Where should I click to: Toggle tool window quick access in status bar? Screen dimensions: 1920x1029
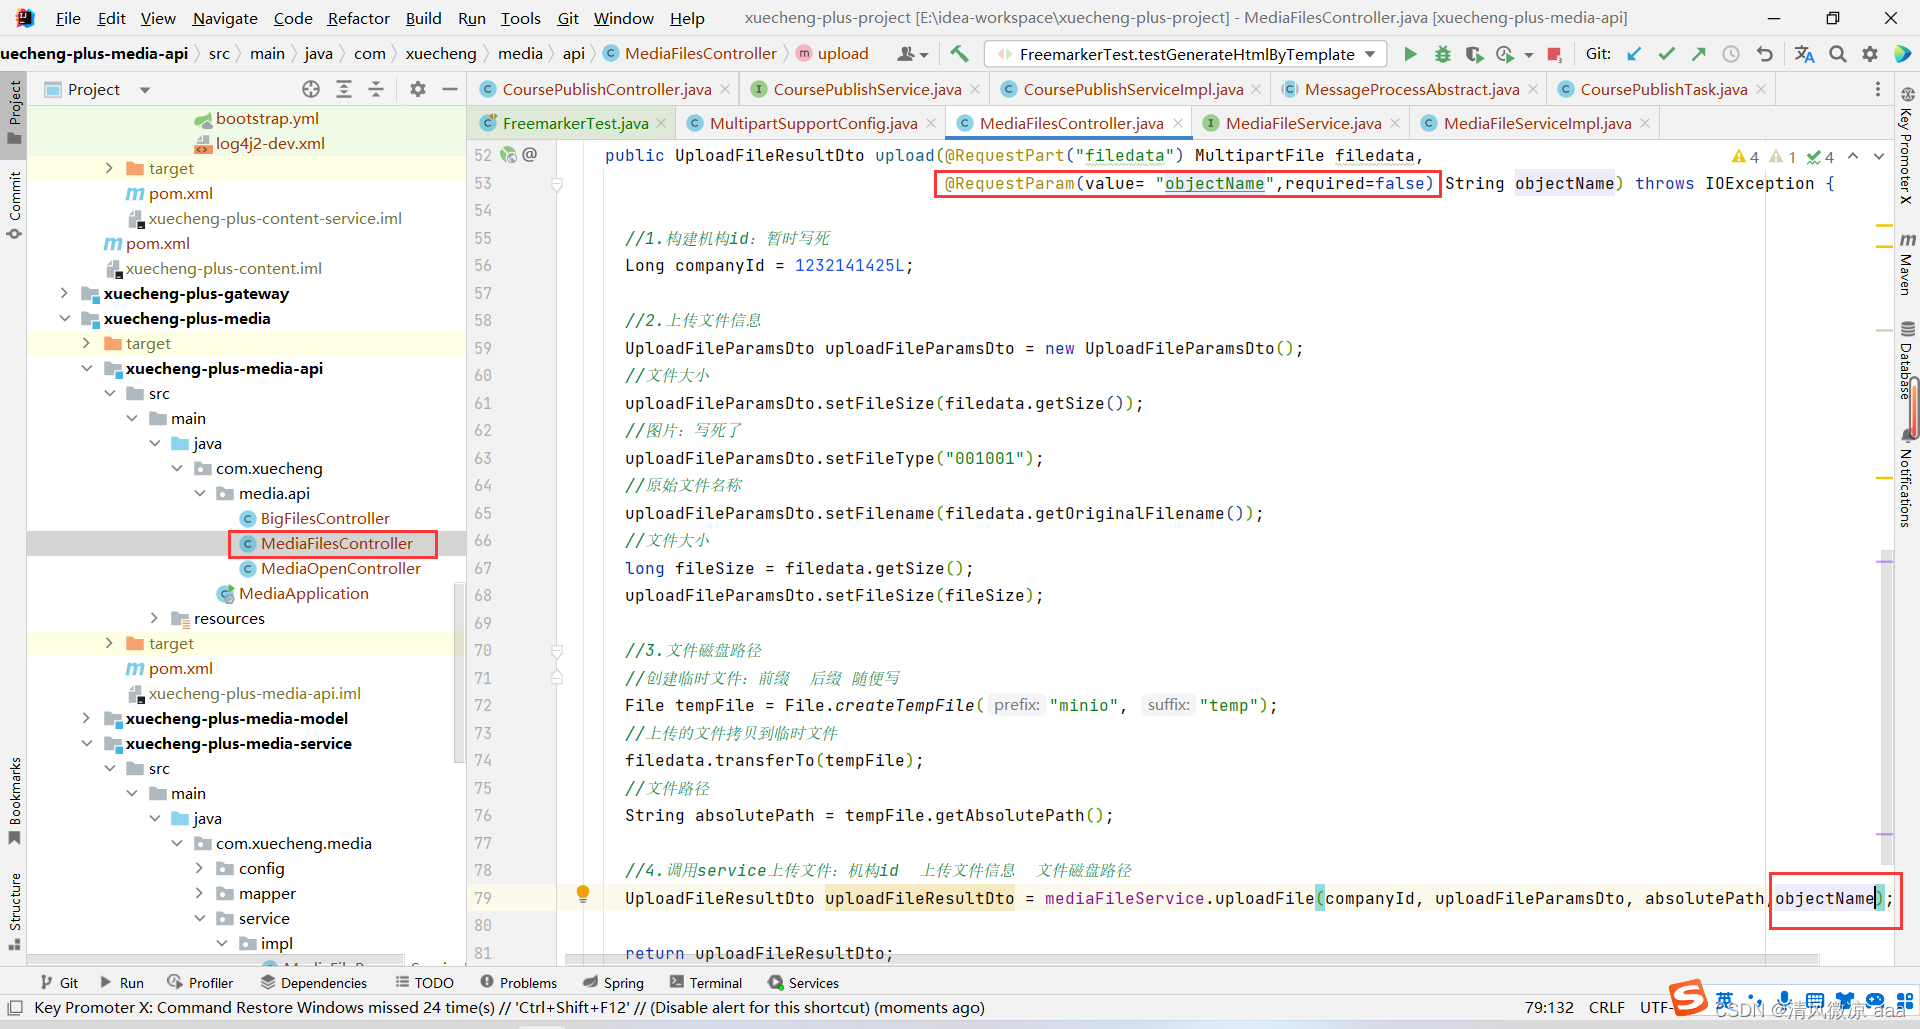coord(15,1007)
